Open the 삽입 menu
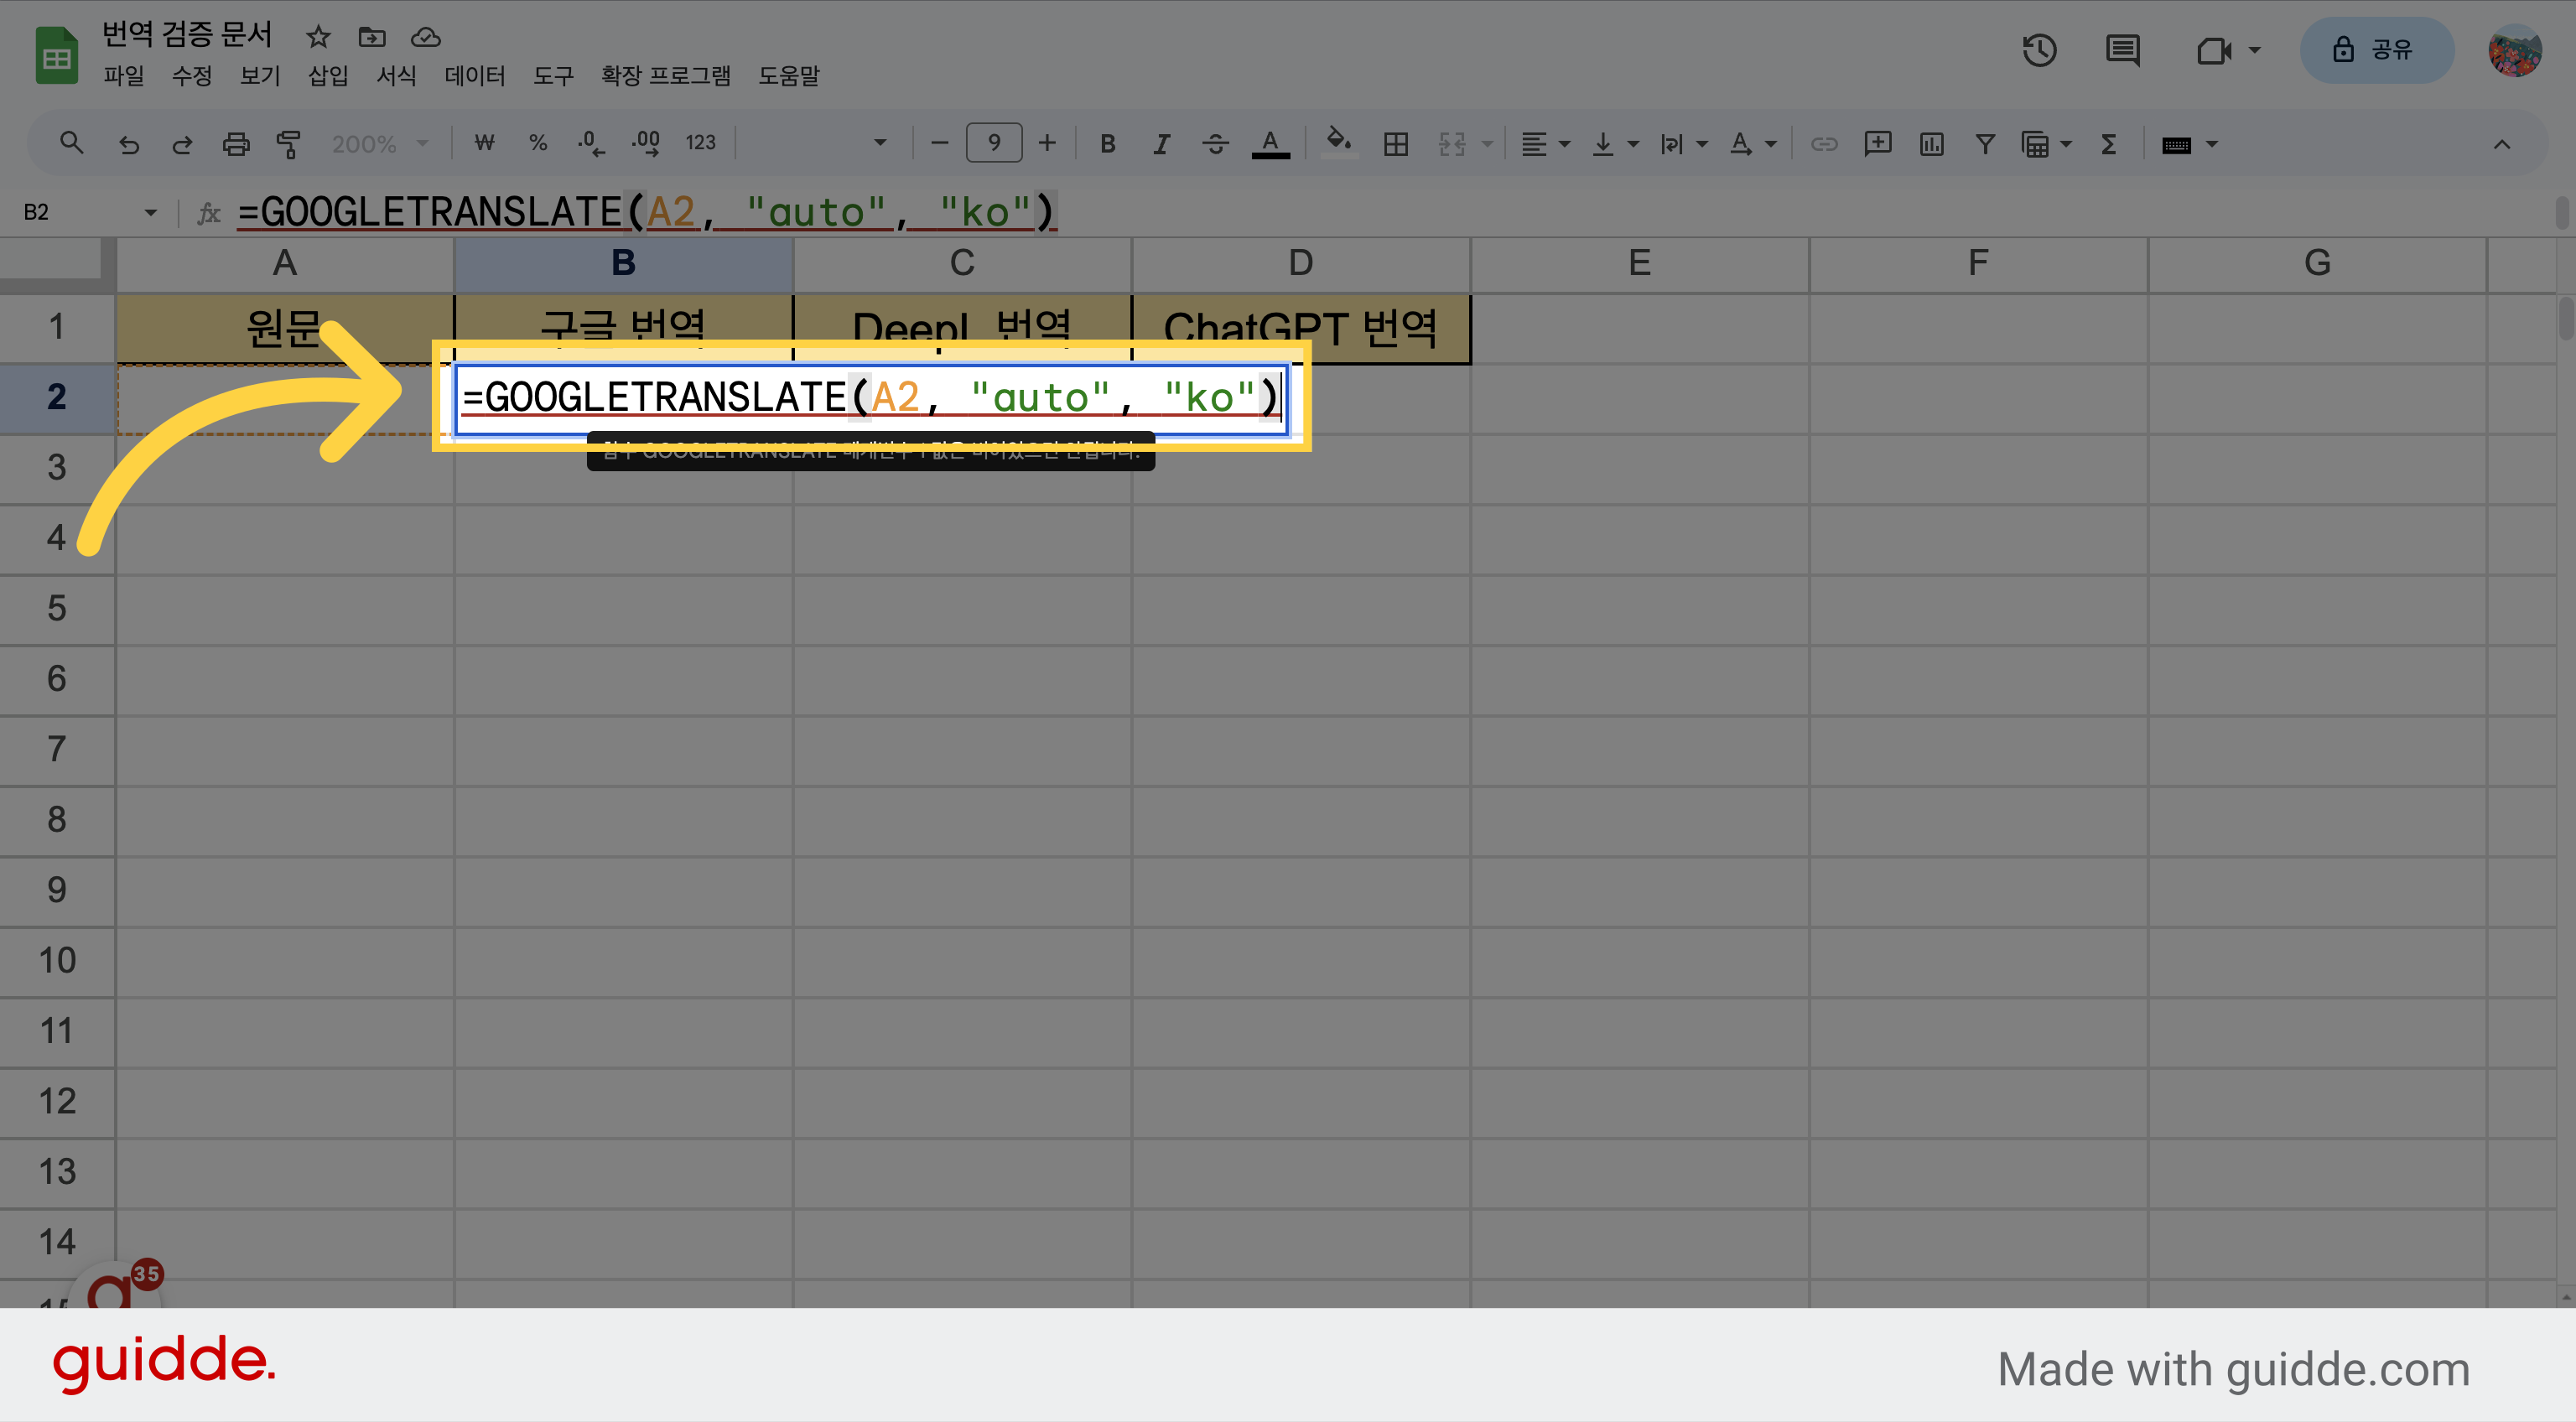2576x1422 pixels. click(328, 76)
